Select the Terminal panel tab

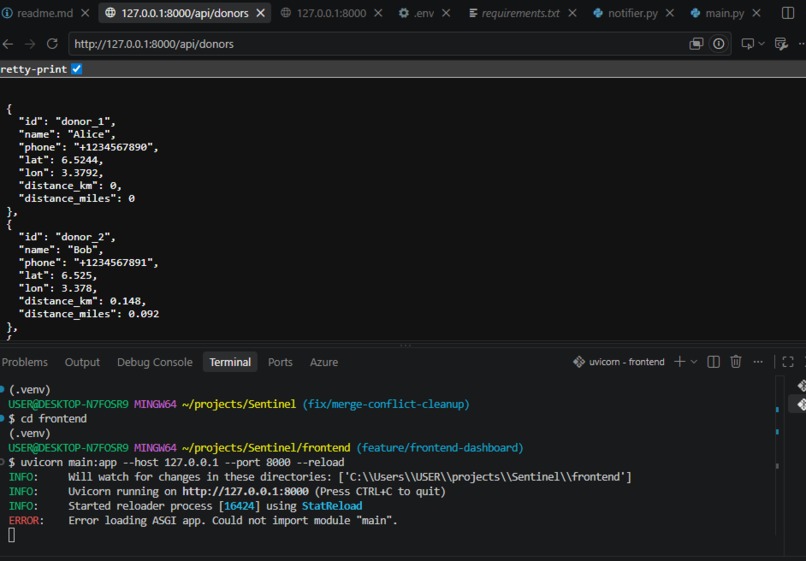(230, 362)
